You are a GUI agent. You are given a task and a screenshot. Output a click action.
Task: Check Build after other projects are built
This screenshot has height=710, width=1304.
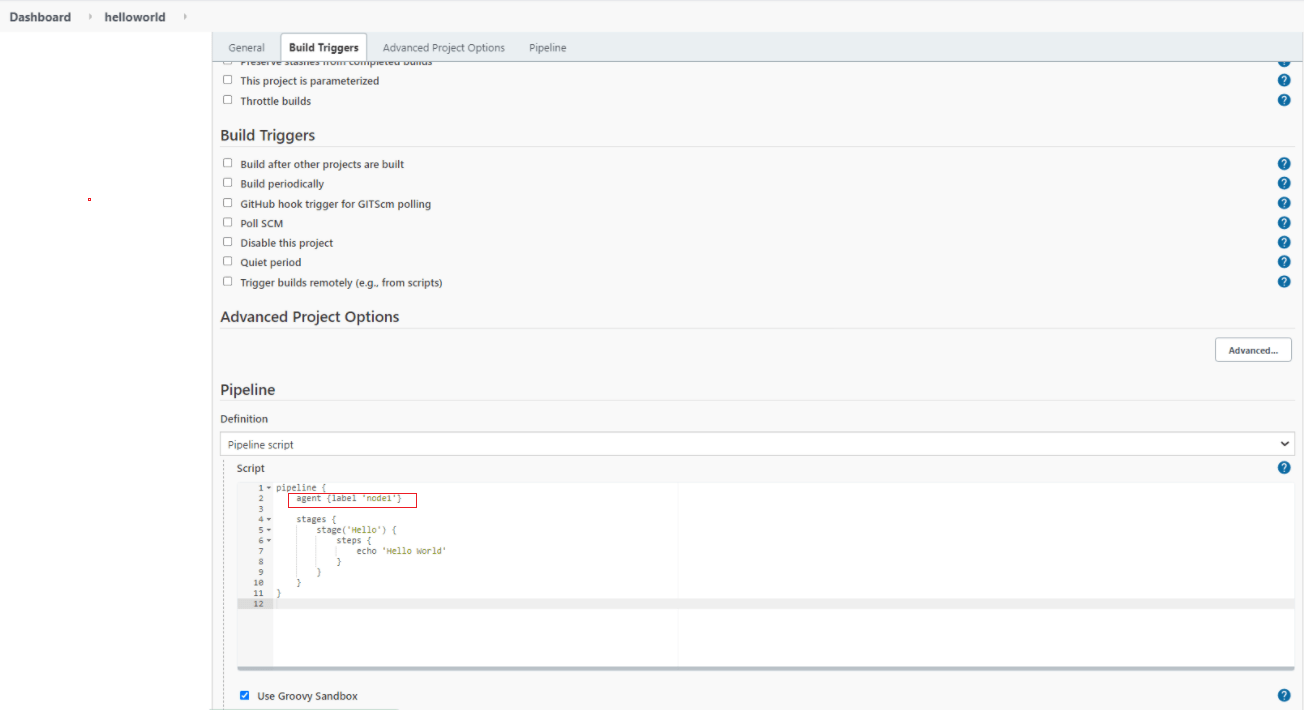coord(227,163)
